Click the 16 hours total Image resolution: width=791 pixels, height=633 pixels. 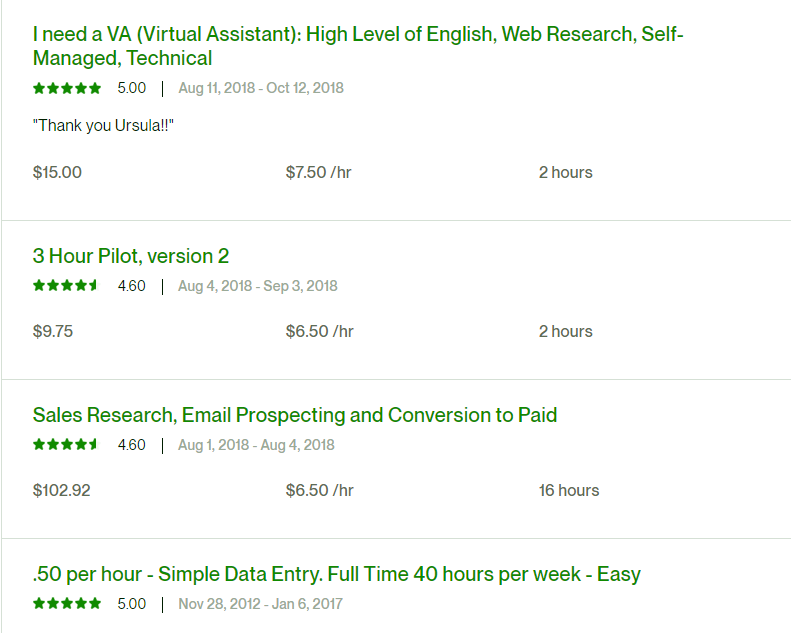point(569,490)
